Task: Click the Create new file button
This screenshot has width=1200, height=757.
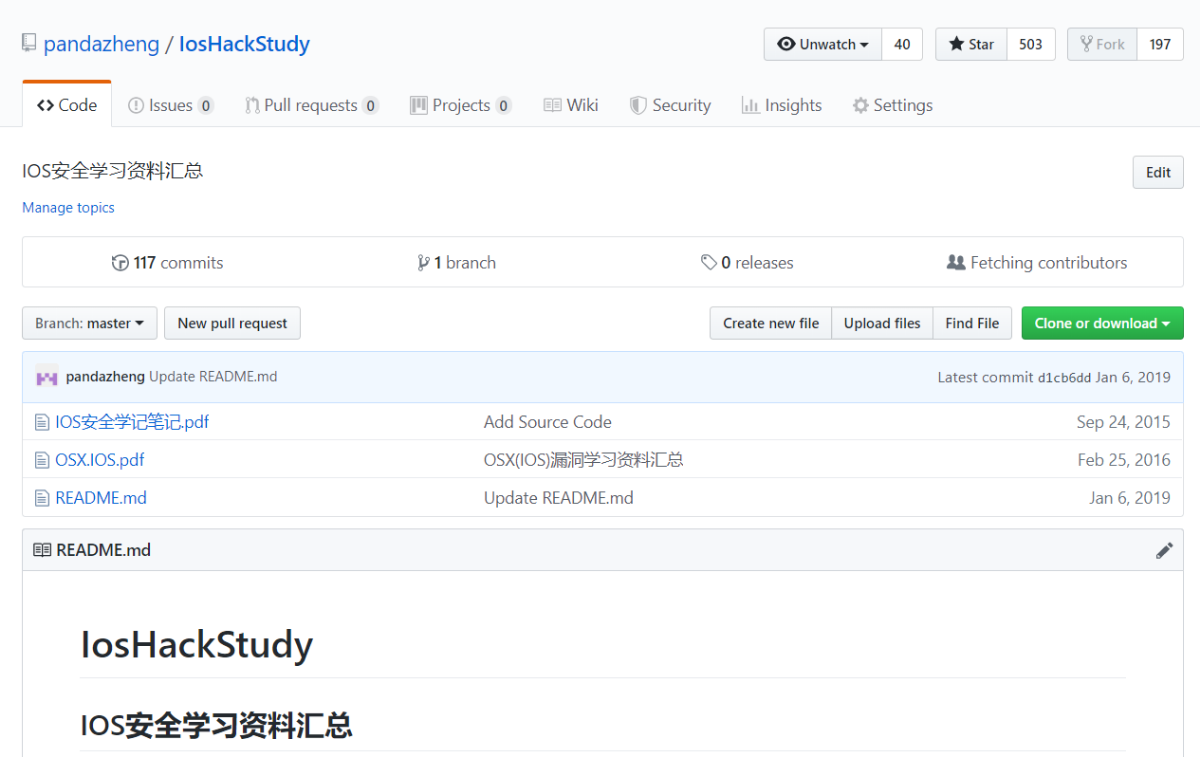Action: coord(771,323)
